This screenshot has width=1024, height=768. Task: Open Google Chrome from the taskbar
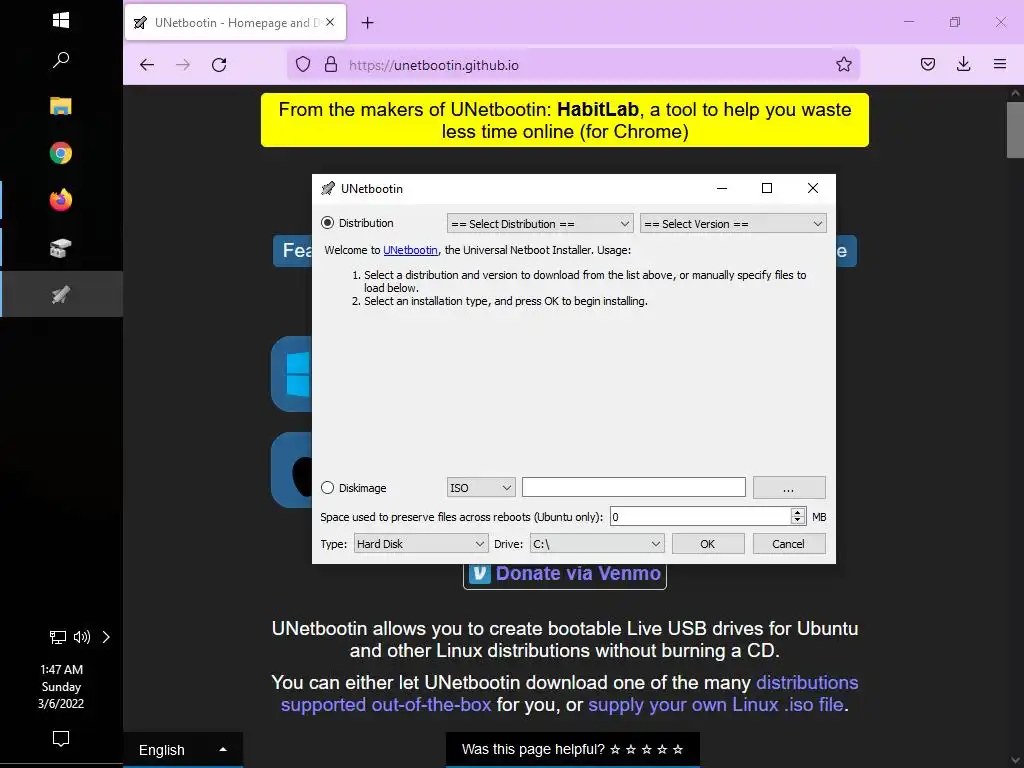tap(61, 153)
